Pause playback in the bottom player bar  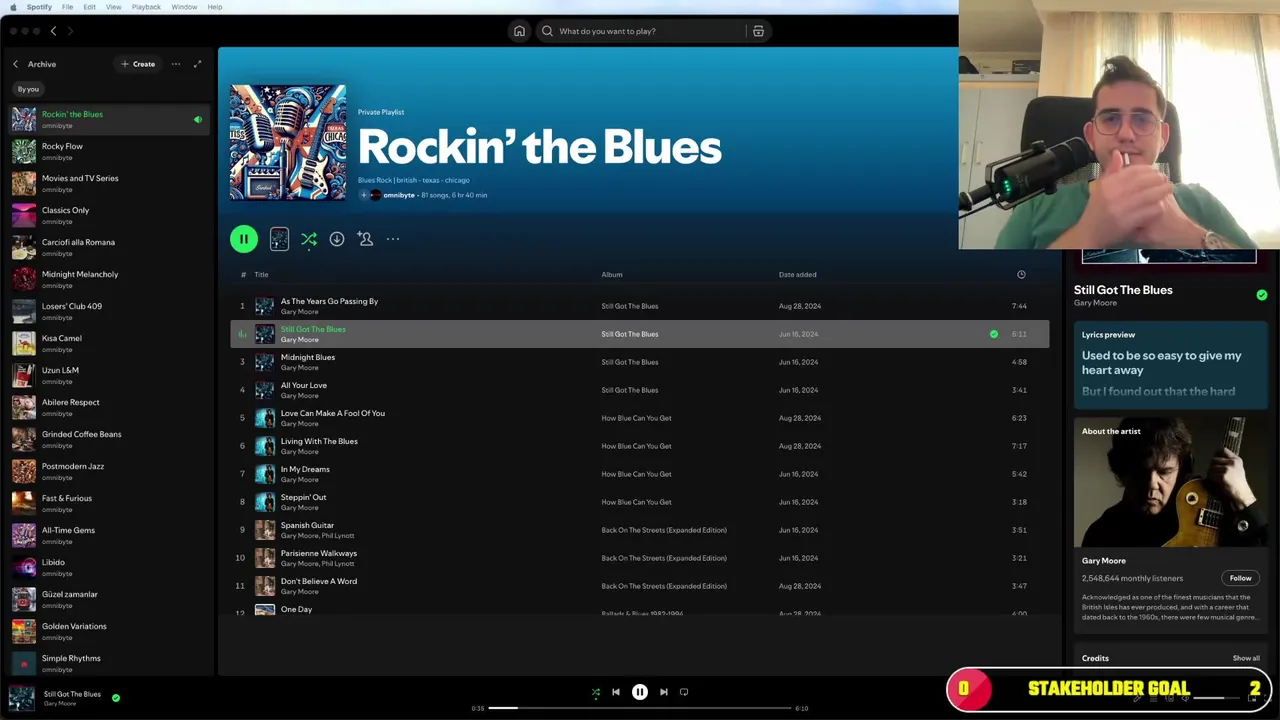point(640,692)
